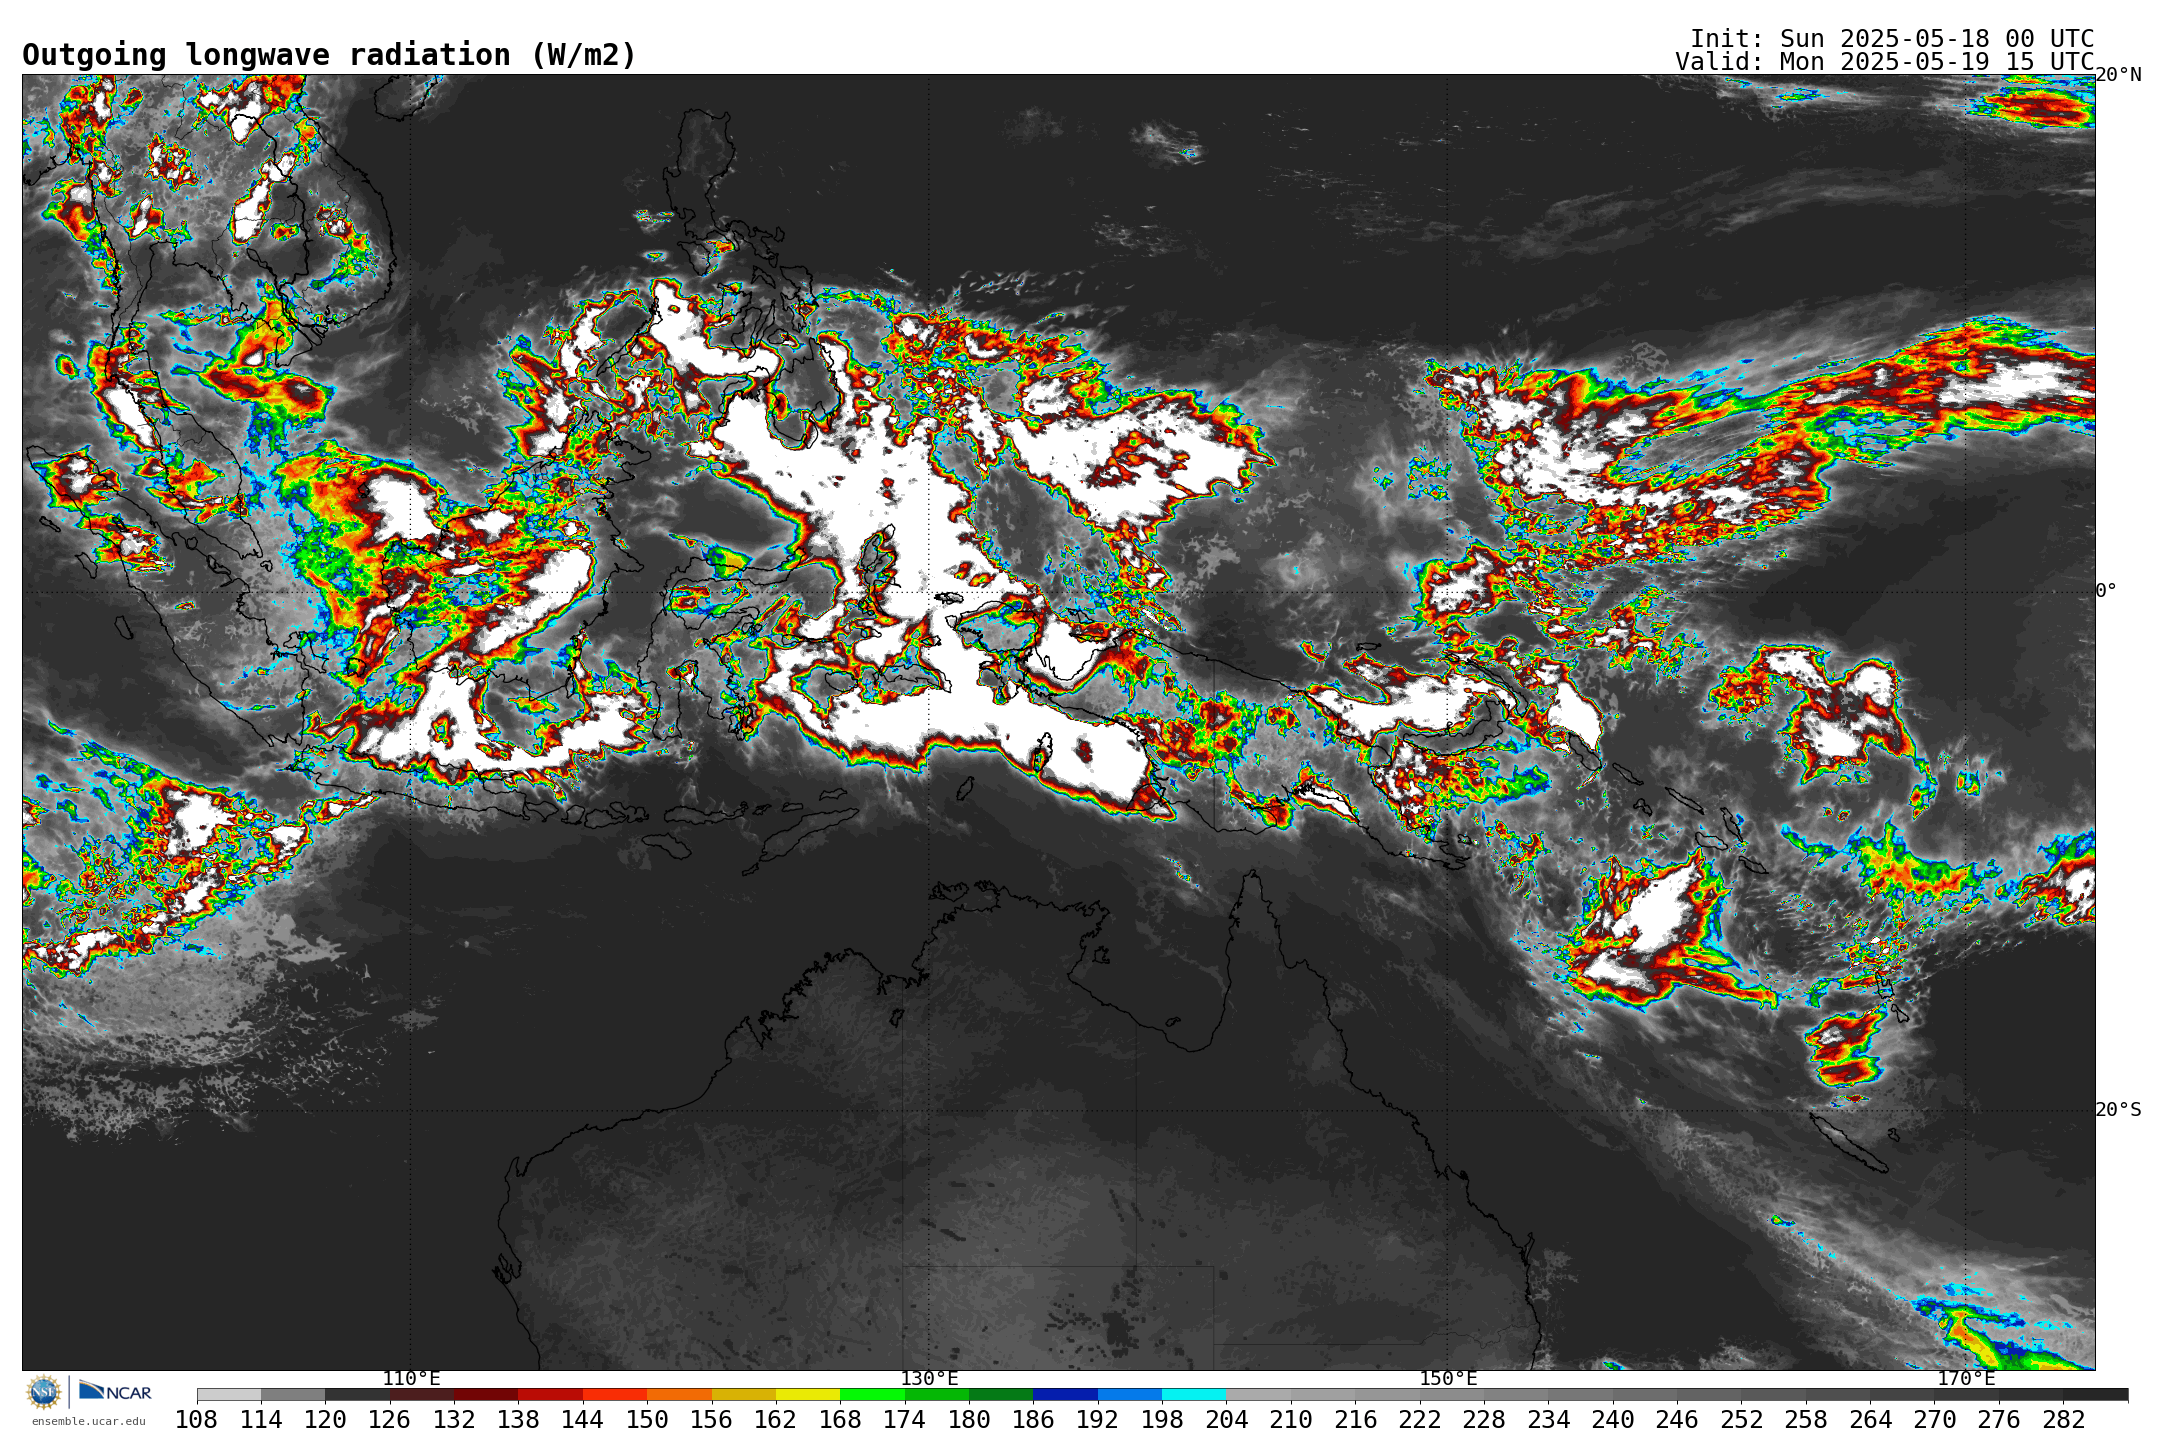Pick the bright red 144–150 colorbar swatch
This screenshot has width=2160, height=1433.
pos(615,1395)
